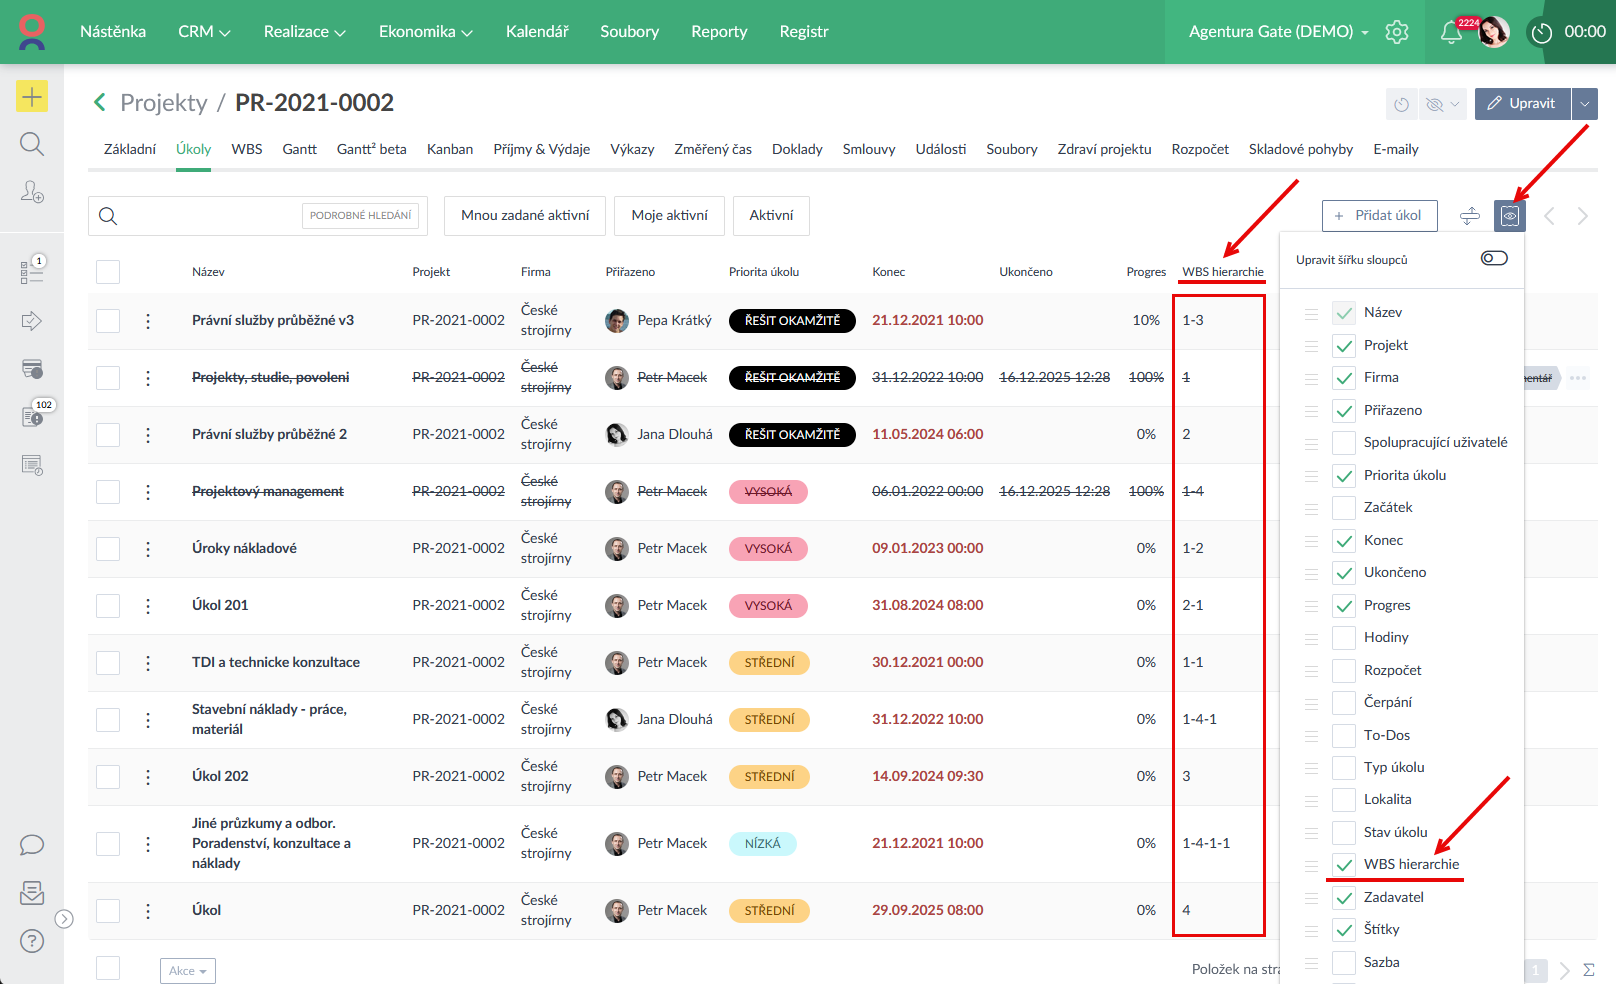Open the chat bubble icon in sidebar
Screen dimensions: 1616x984
(32, 845)
